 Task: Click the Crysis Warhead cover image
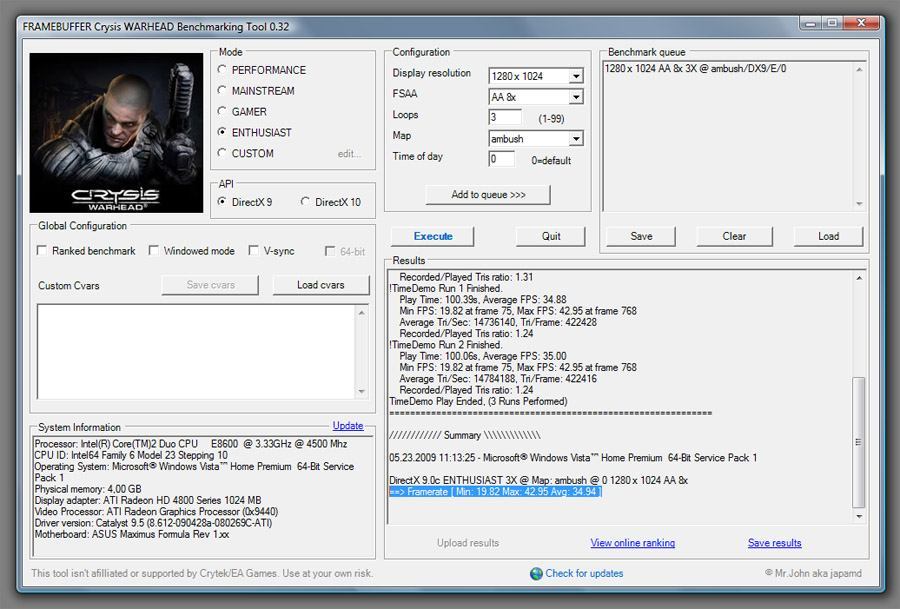pos(117,133)
